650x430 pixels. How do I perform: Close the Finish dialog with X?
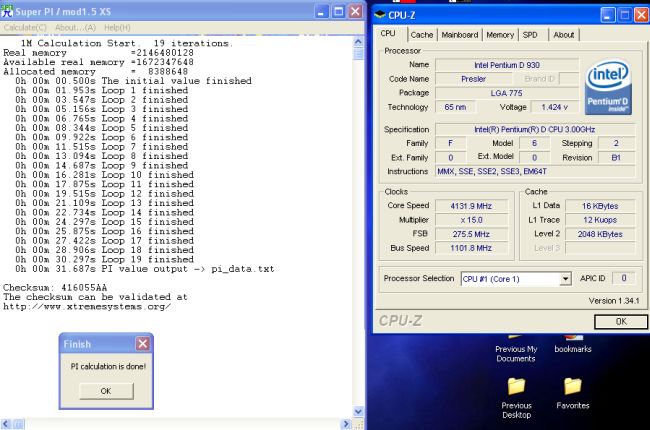pyautogui.click(x=143, y=343)
